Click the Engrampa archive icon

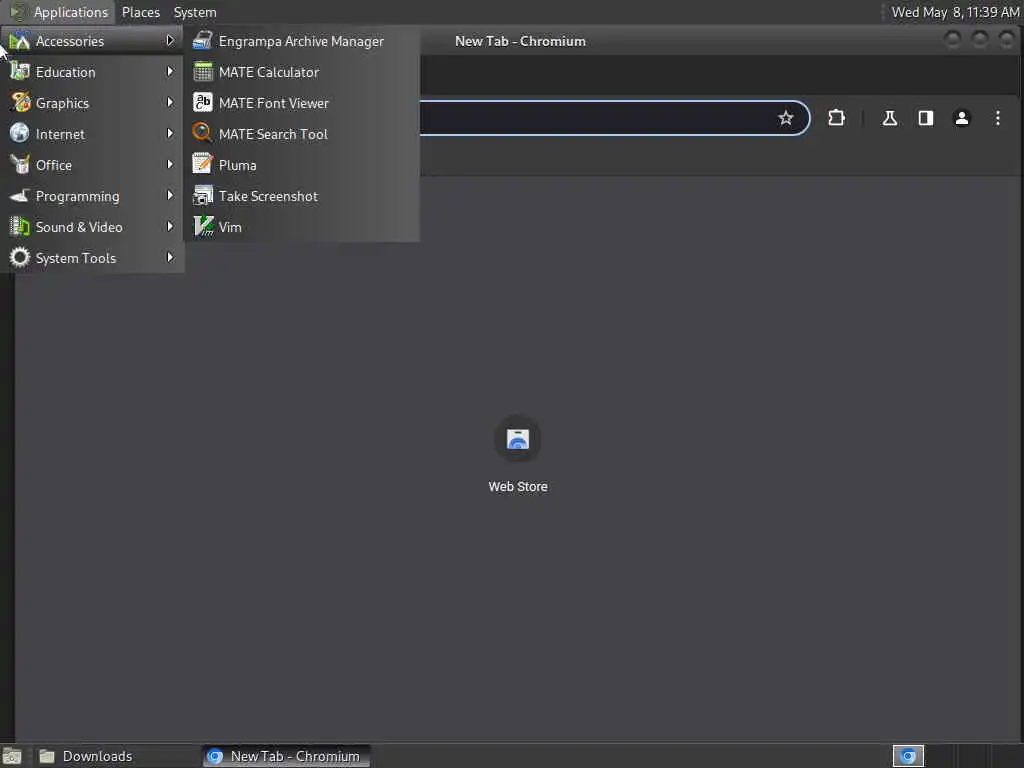click(x=202, y=40)
